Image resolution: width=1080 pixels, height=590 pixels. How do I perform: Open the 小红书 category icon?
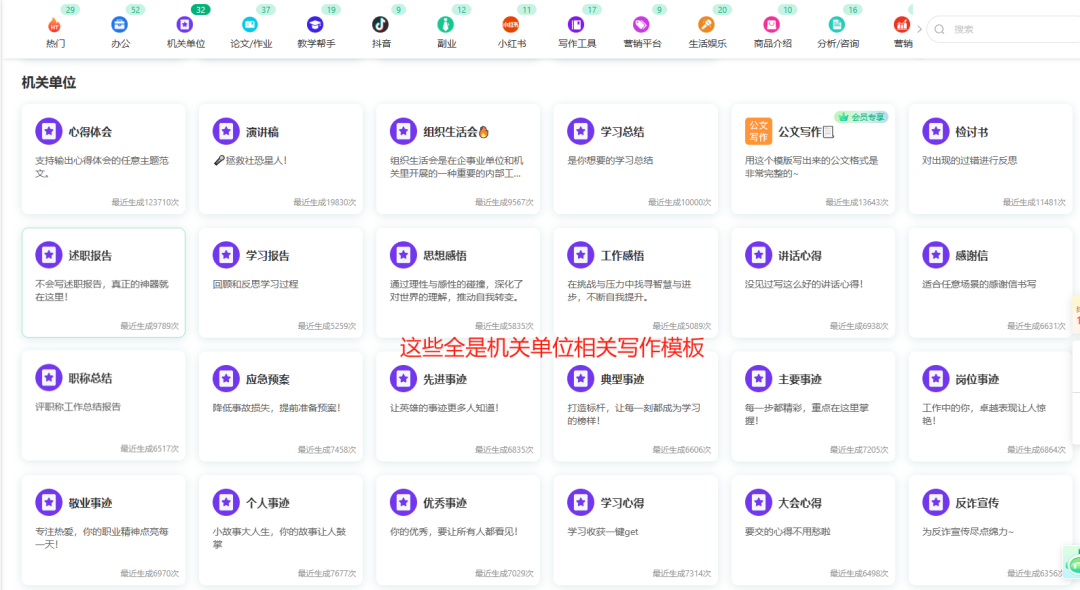(x=510, y=22)
